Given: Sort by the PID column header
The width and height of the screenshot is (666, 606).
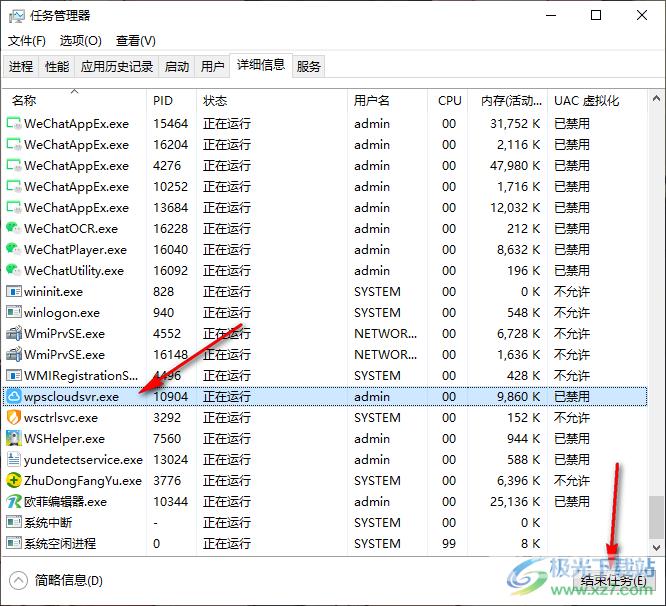Looking at the screenshot, I should tap(172, 101).
